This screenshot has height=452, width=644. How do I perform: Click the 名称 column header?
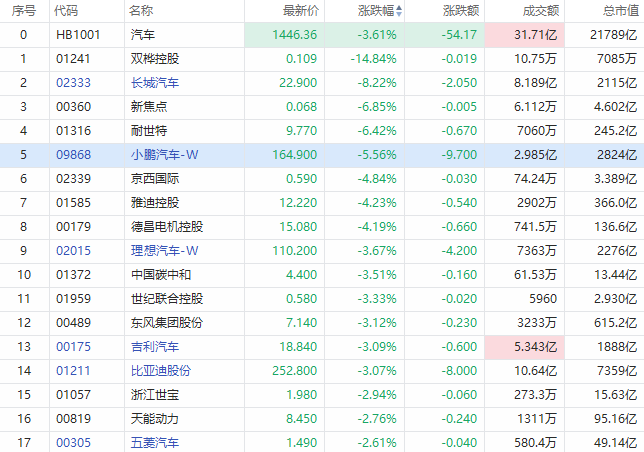141,11
